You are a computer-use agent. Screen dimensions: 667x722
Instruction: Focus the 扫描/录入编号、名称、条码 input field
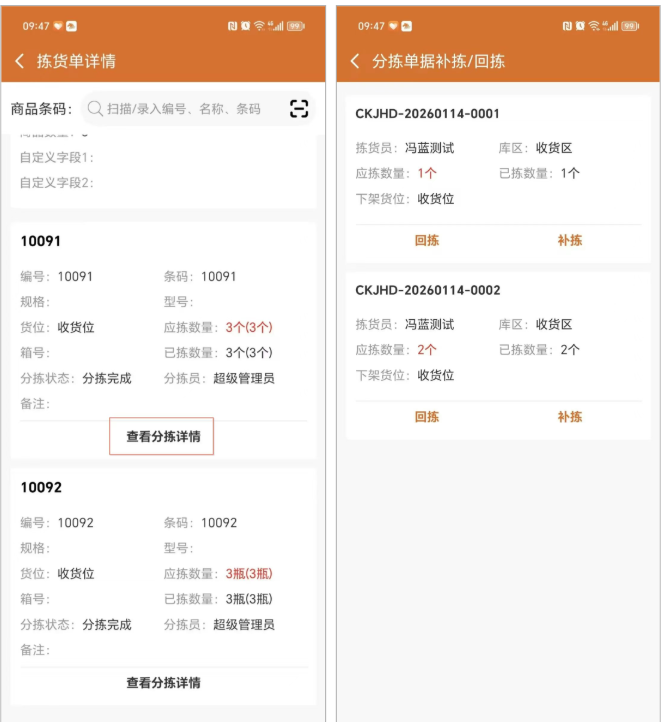183,109
